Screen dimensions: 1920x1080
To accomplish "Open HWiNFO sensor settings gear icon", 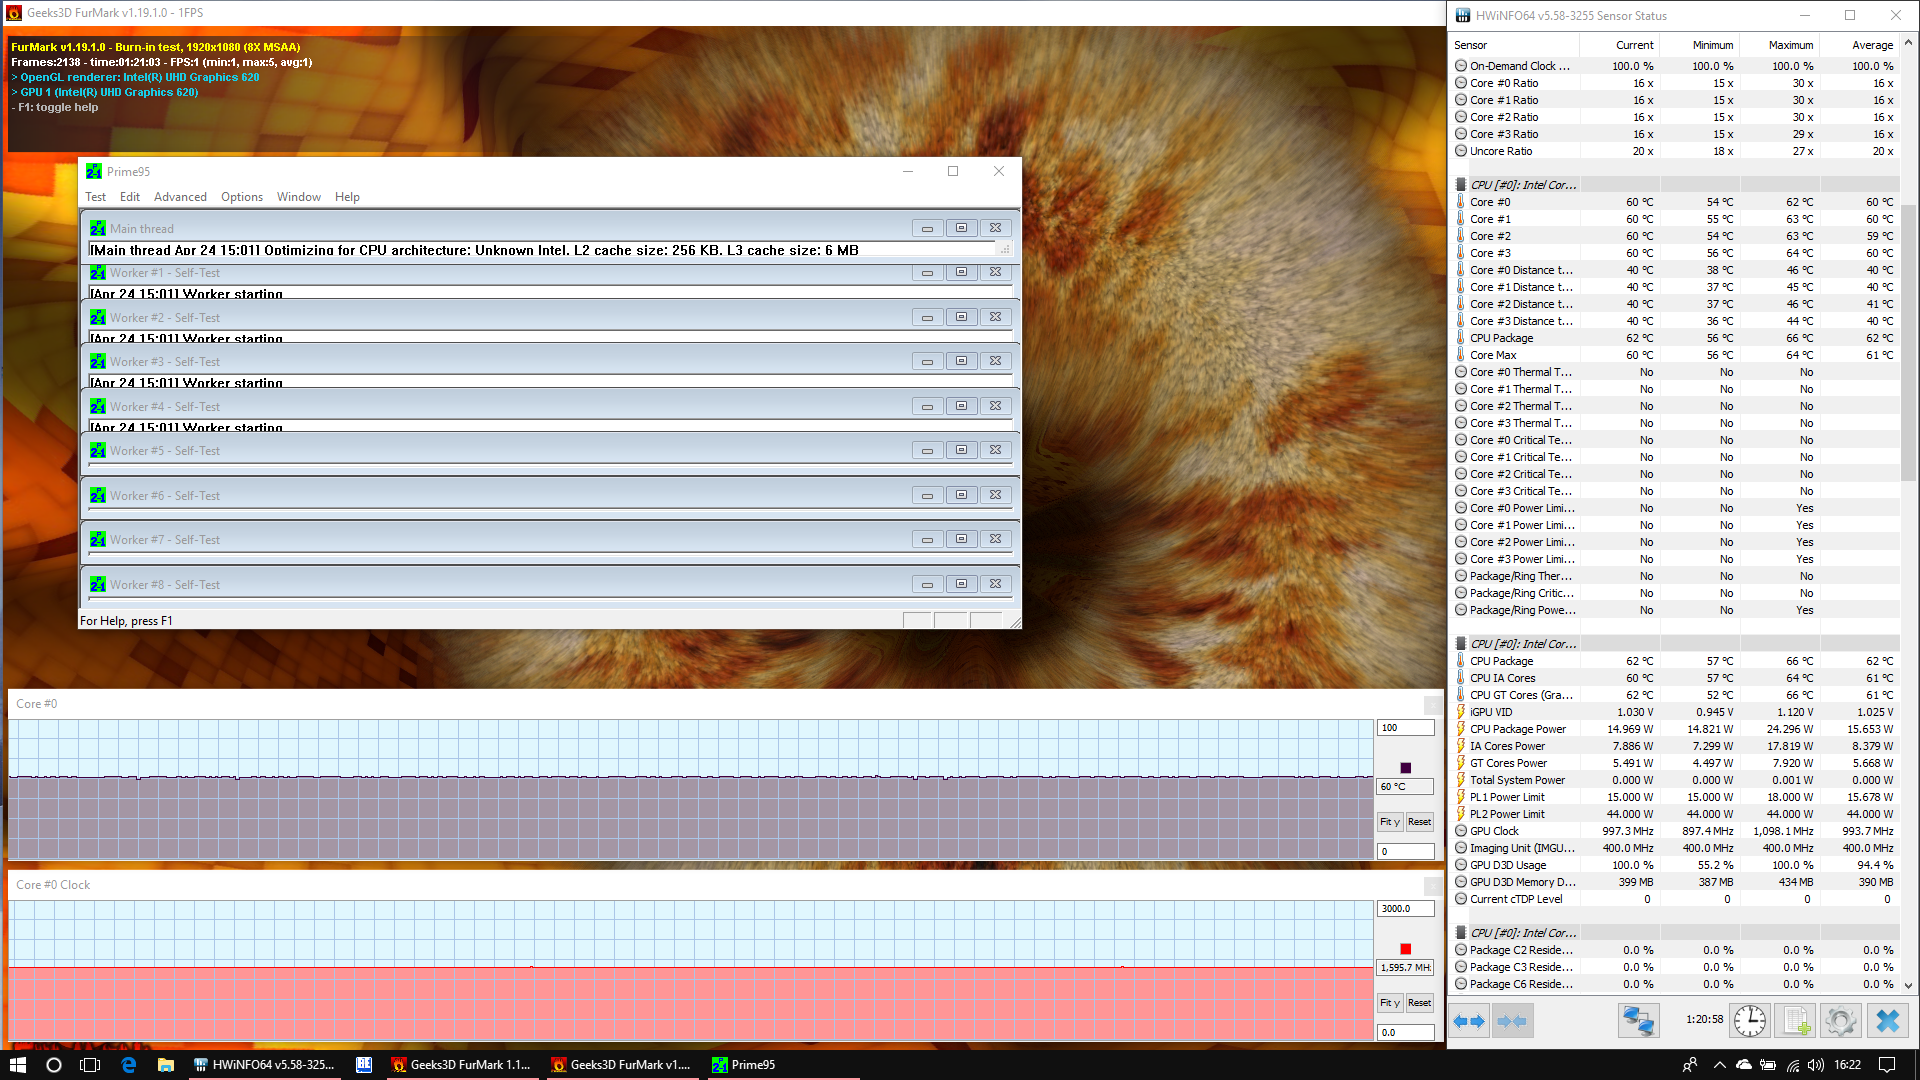I will tap(1840, 1021).
